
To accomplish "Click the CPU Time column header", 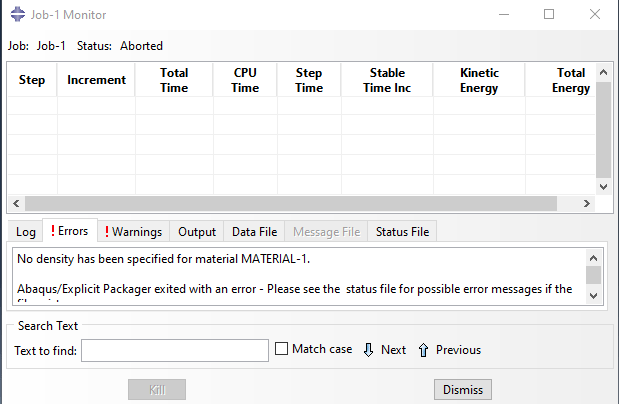I will click(x=245, y=80).
